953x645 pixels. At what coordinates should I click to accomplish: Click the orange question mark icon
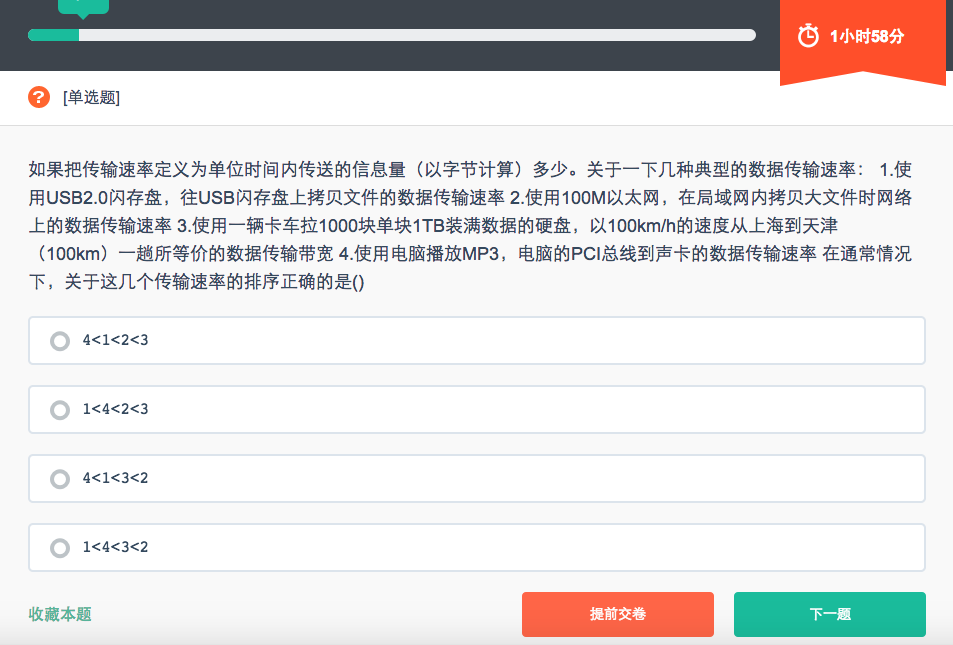click(39, 97)
